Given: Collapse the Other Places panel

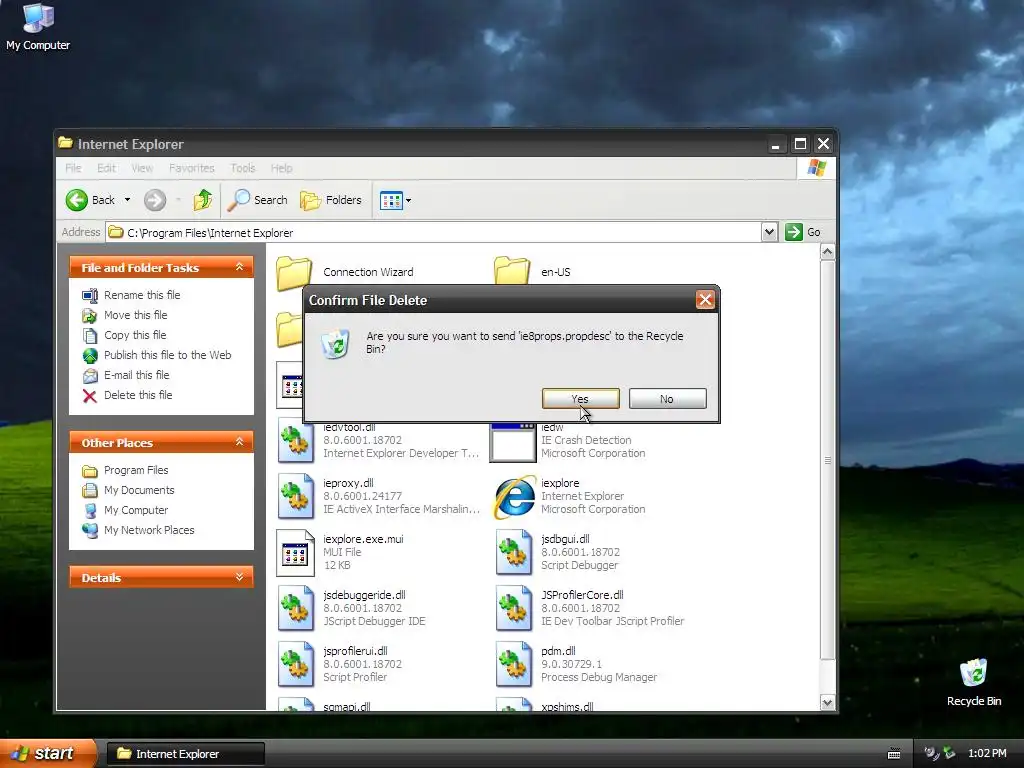Looking at the screenshot, I should click(x=239, y=442).
